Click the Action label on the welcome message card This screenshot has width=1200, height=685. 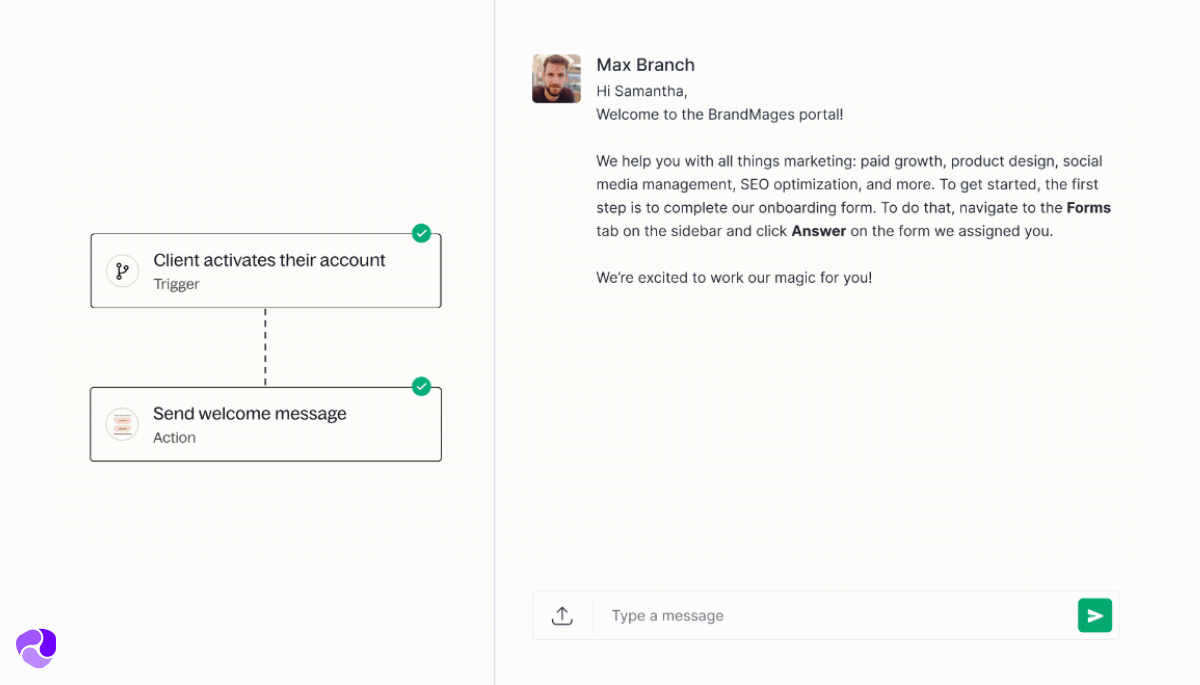coord(174,437)
